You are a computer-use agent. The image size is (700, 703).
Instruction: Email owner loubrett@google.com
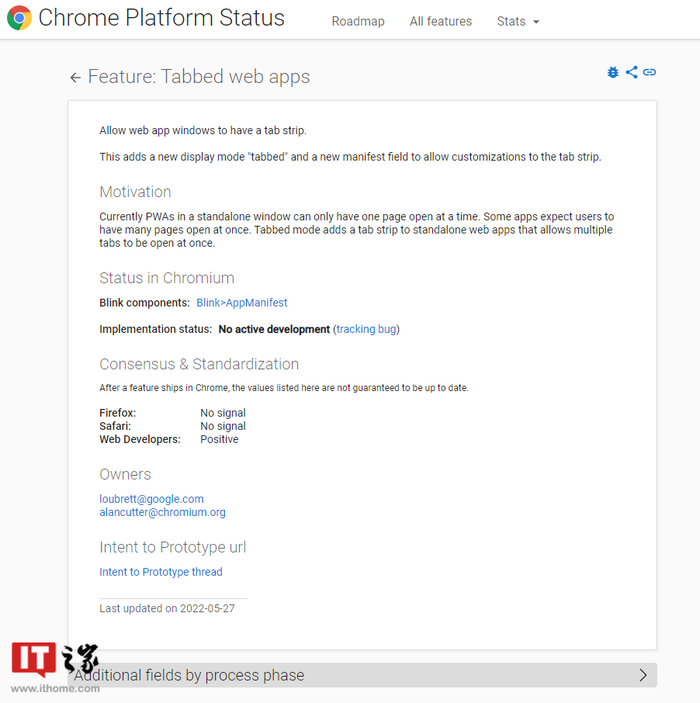click(x=152, y=499)
